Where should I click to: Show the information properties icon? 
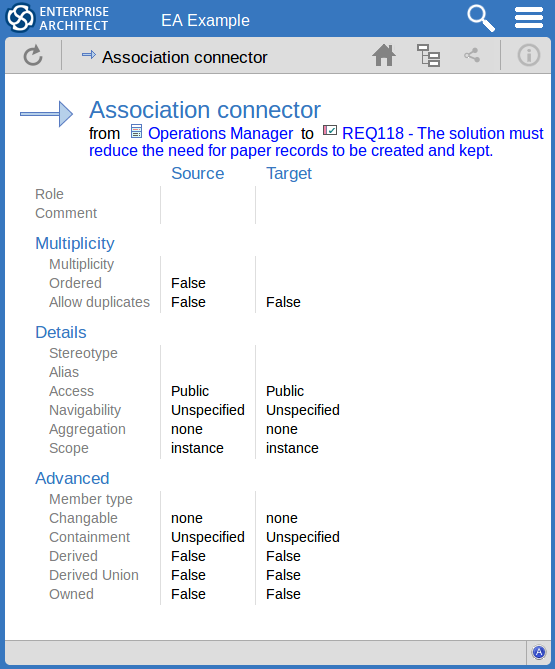pyautogui.click(x=529, y=55)
